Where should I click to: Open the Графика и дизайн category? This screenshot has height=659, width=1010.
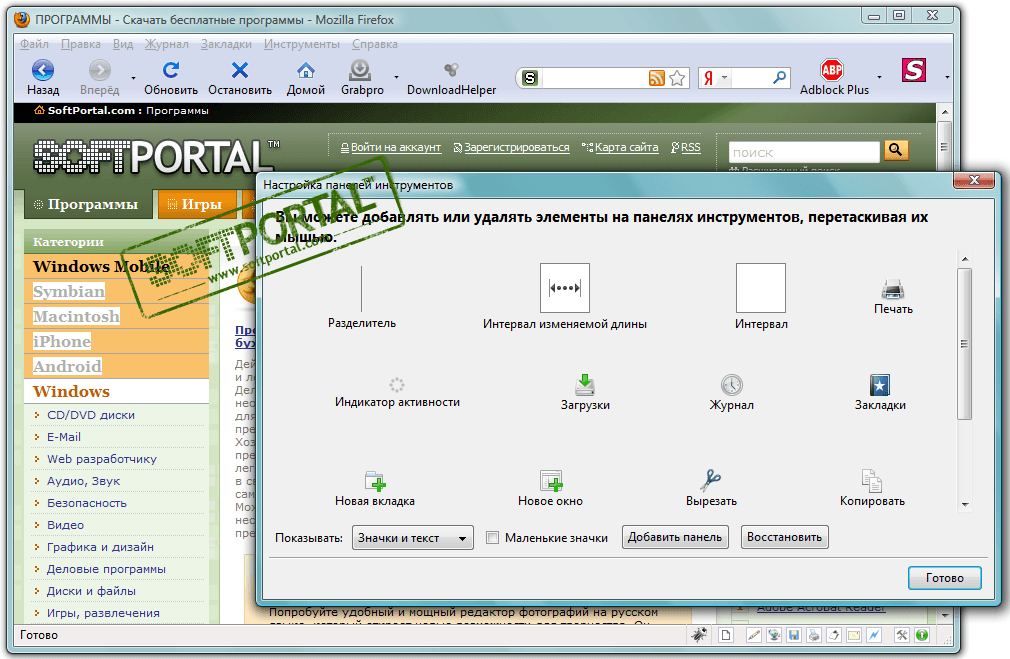[x=100, y=547]
